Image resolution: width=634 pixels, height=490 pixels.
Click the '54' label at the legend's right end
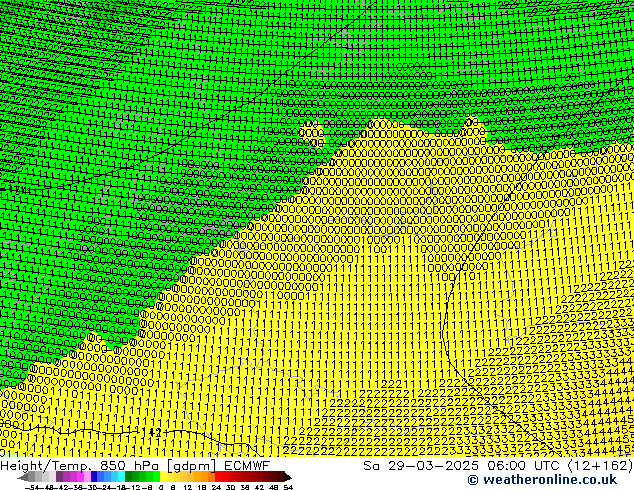click(x=288, y=487)
